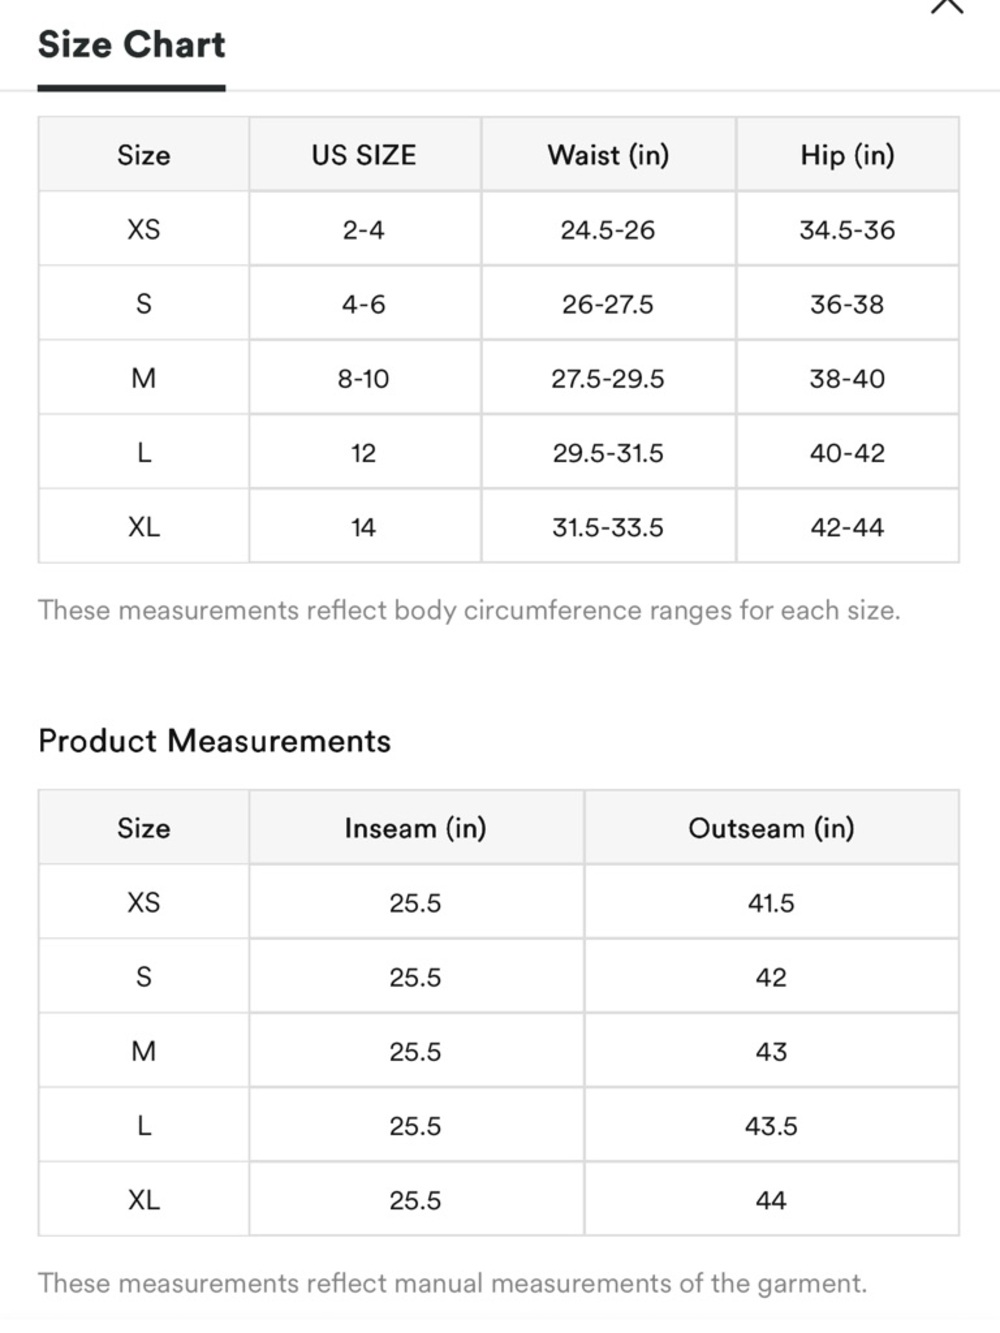Select the XS row in the size chart
This screenshot has width=1000, height=1333.
(144, 230)
